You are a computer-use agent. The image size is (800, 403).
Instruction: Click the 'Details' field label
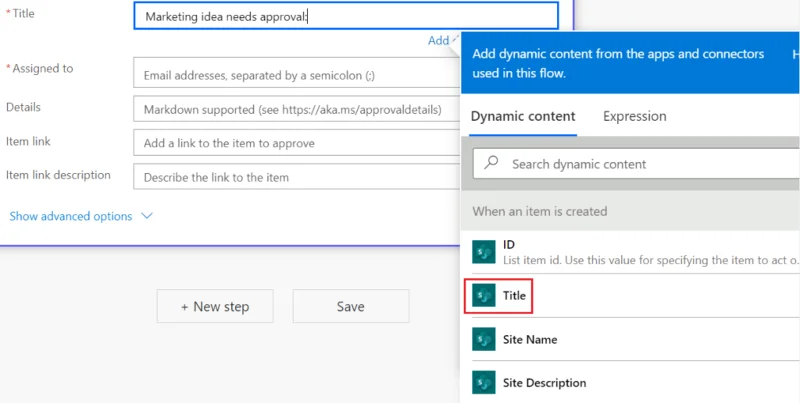coord(23,107)
